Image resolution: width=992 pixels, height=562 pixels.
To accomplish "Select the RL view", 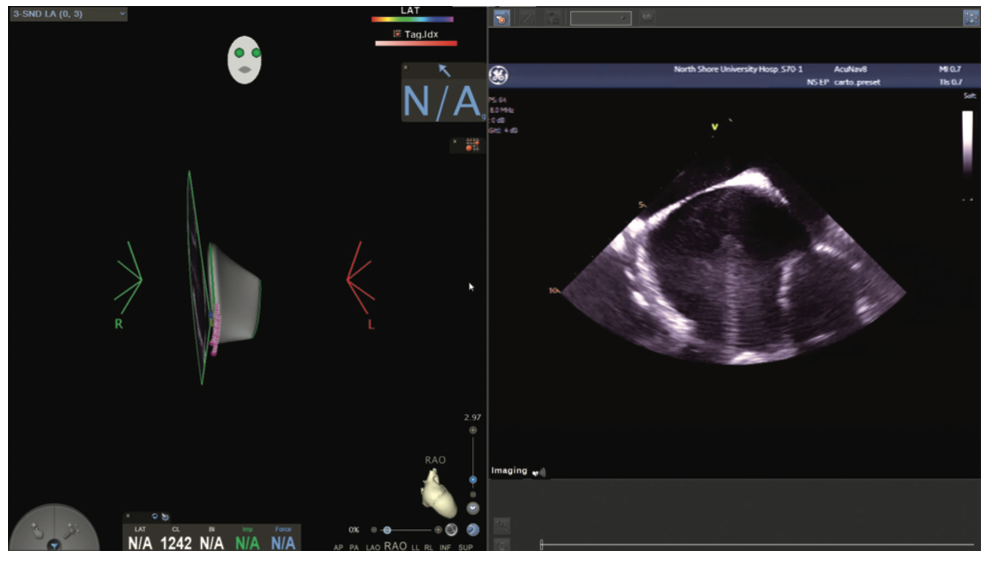I will coord(428,547).
